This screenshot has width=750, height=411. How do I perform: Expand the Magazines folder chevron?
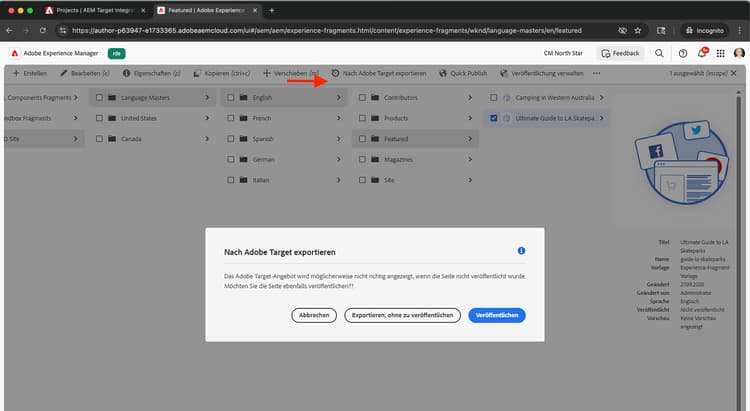(x=470, y=159)
